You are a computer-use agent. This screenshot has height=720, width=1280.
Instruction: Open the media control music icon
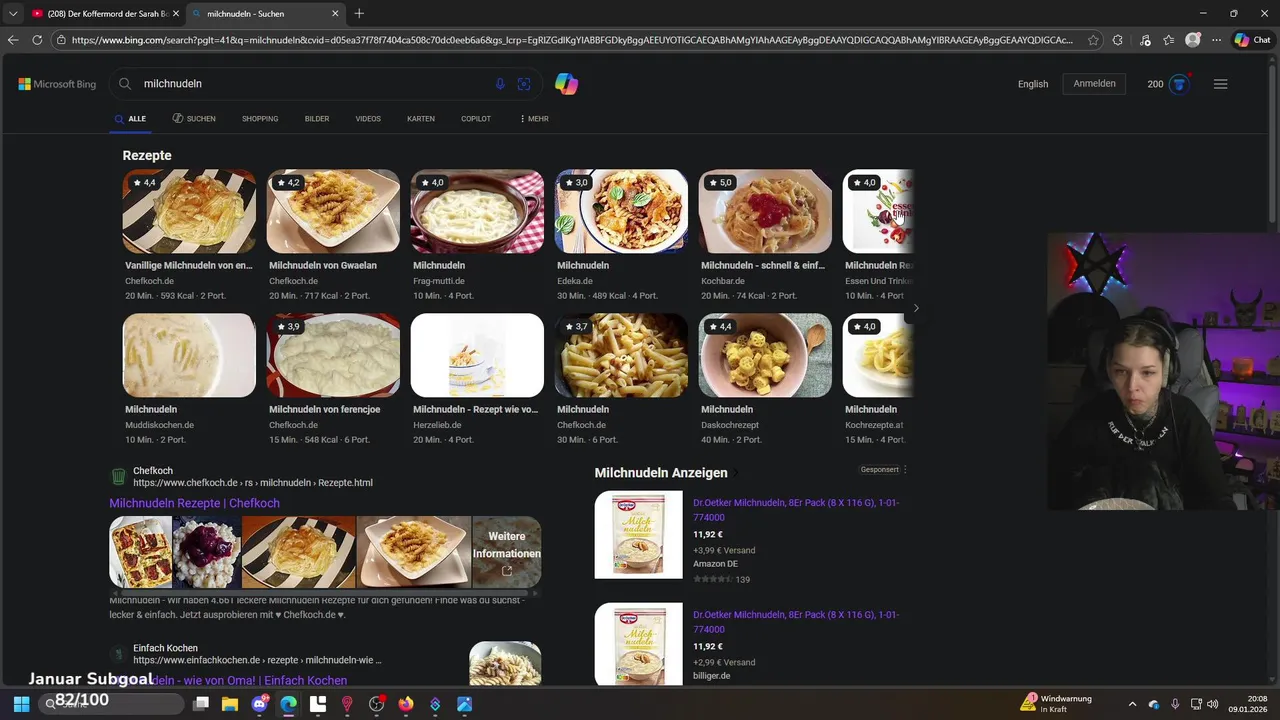[x=1144, y=40]
